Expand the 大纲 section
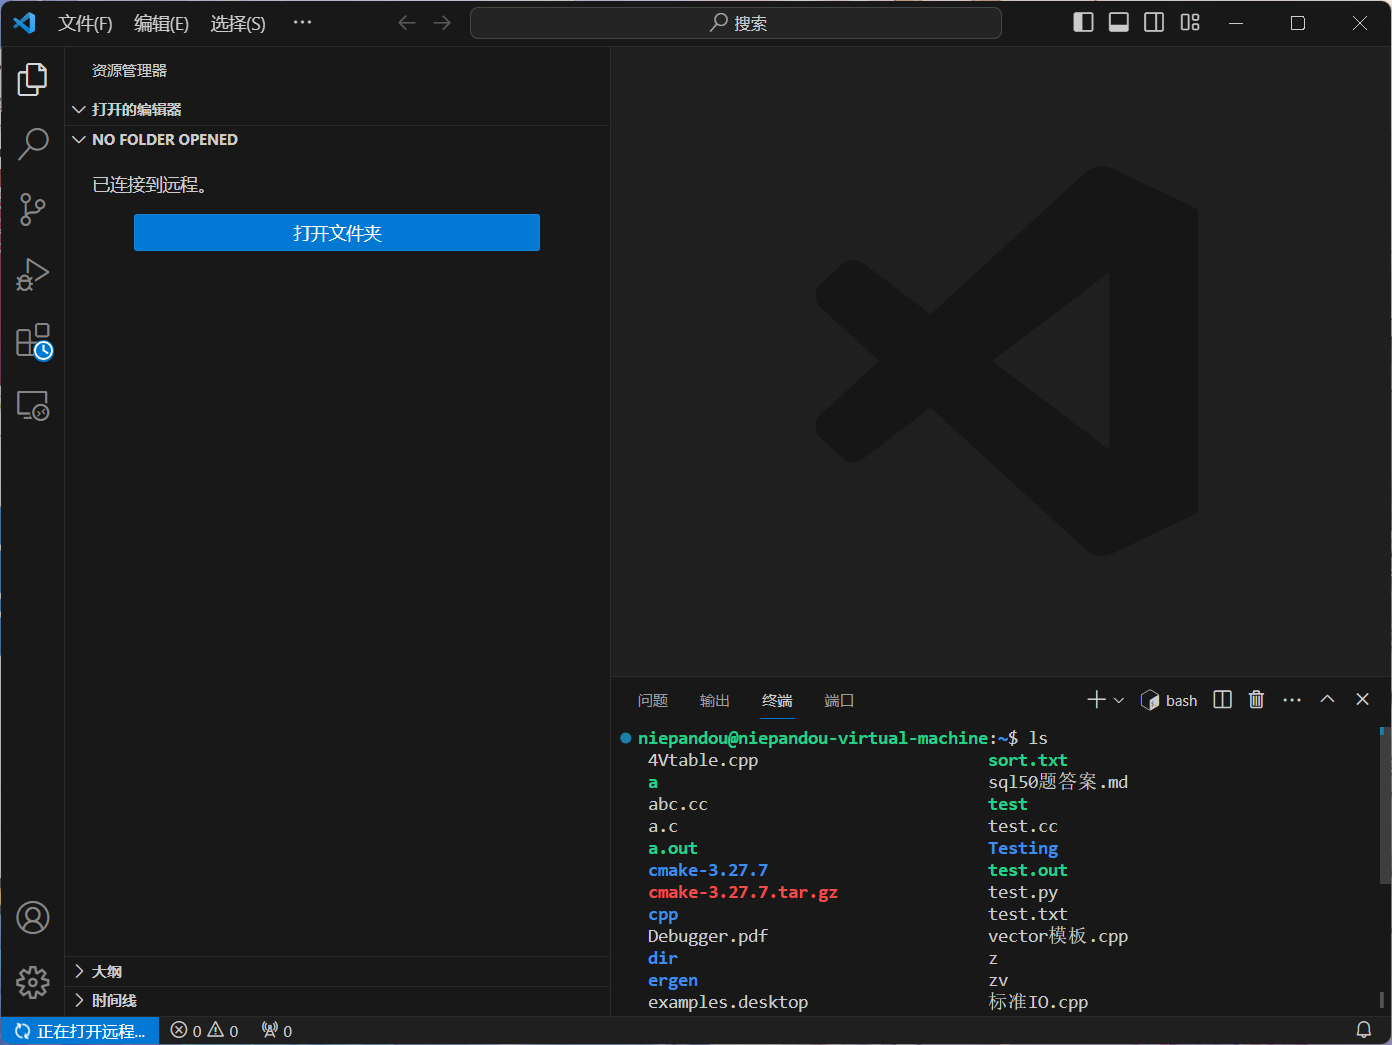Screen dimensions: 1392x1045 click(x=337, y=972)
